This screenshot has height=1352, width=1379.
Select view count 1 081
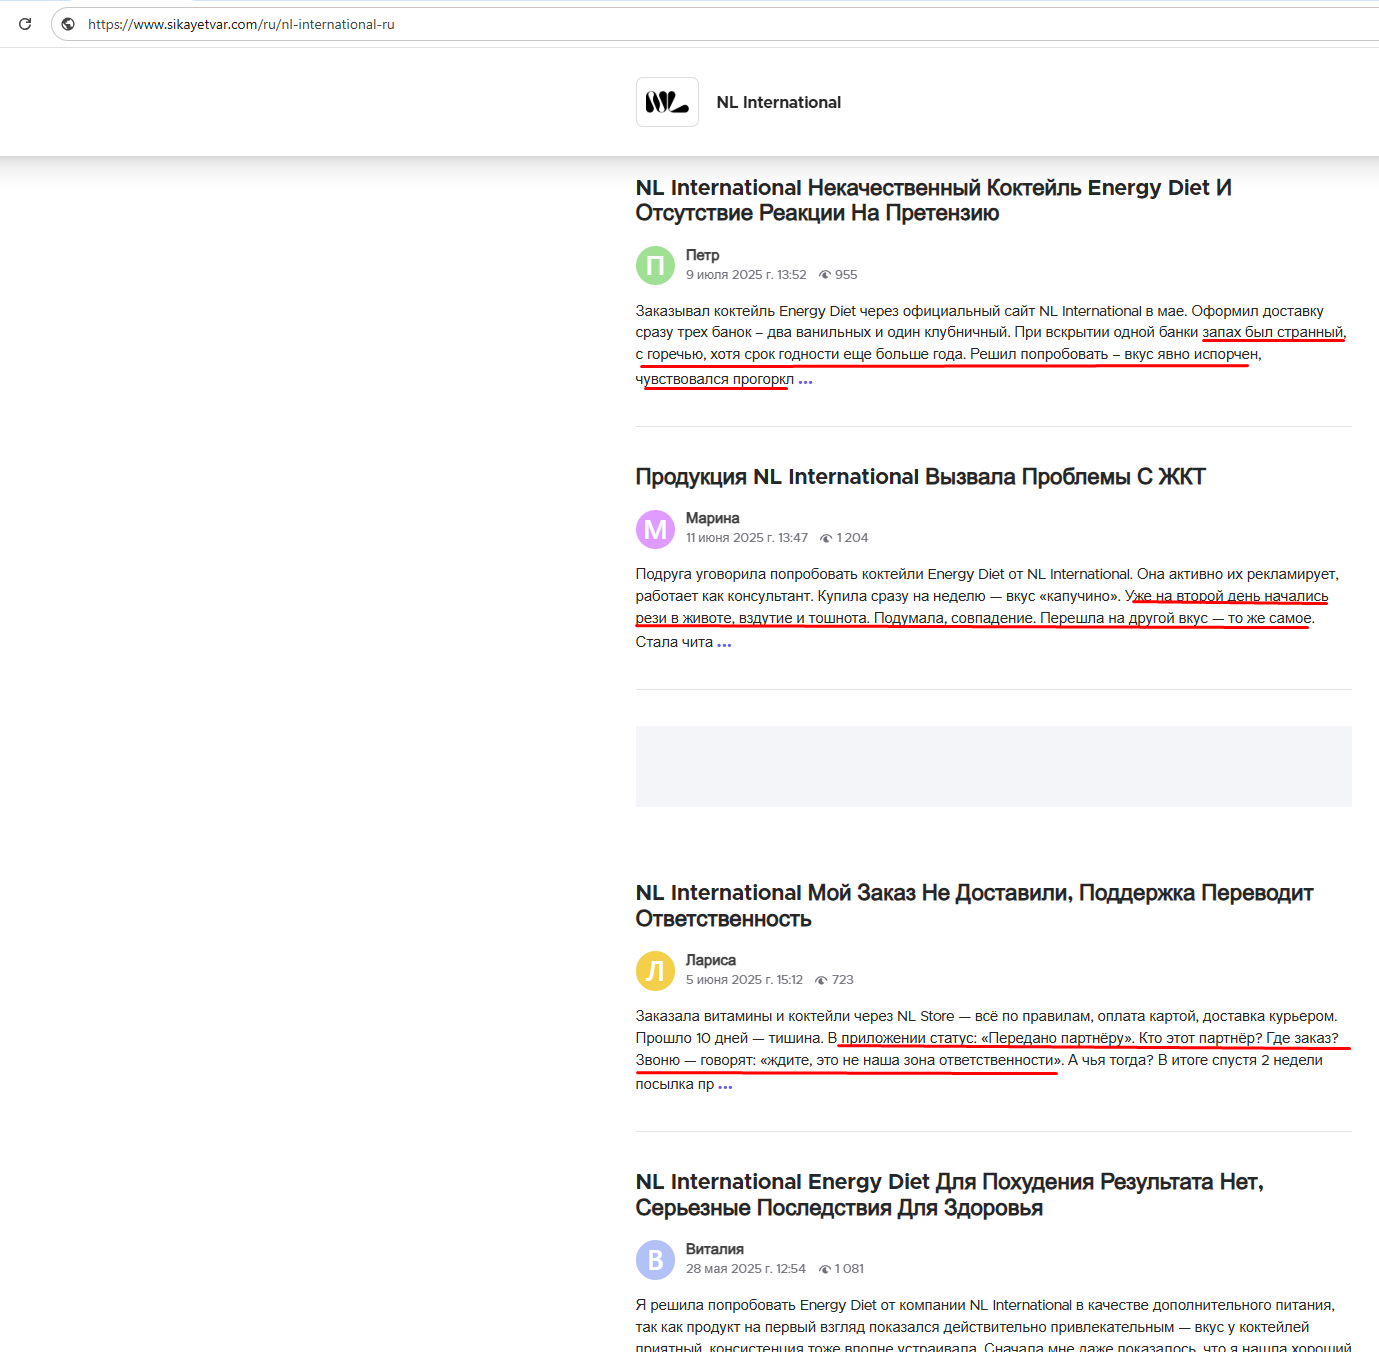[850, 1268]
